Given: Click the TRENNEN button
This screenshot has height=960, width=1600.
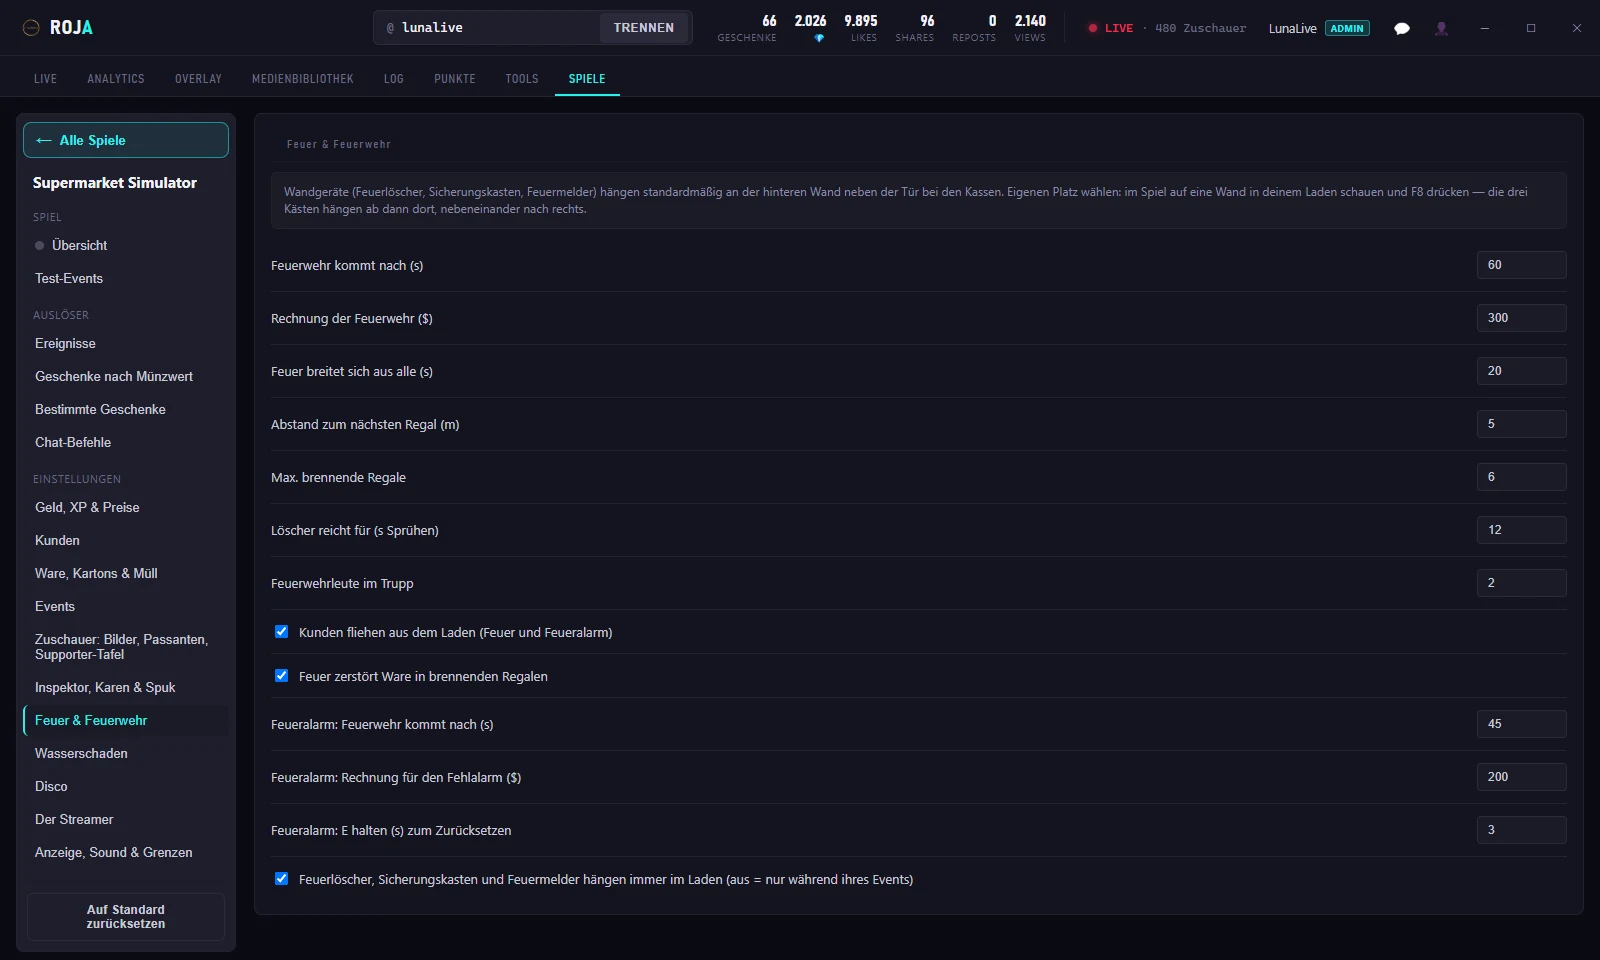Looking at the screenshot, I should (644, 28).
